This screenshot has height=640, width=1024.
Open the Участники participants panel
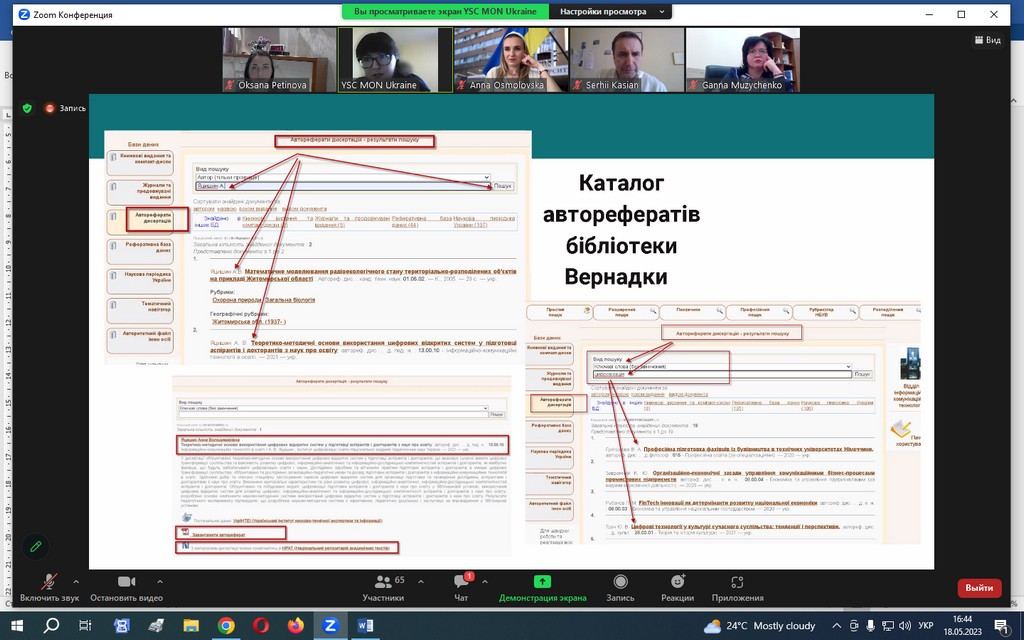tap(383, 586)
